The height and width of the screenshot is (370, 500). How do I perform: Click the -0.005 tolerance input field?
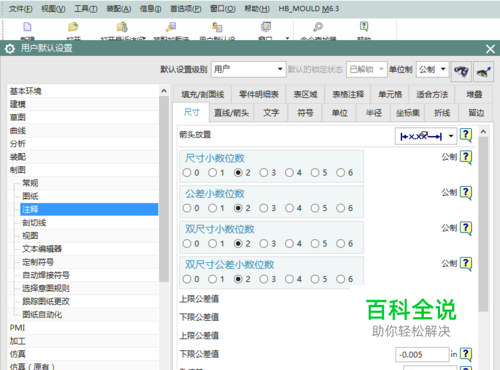pyautogui.click(x=422, y=355)
